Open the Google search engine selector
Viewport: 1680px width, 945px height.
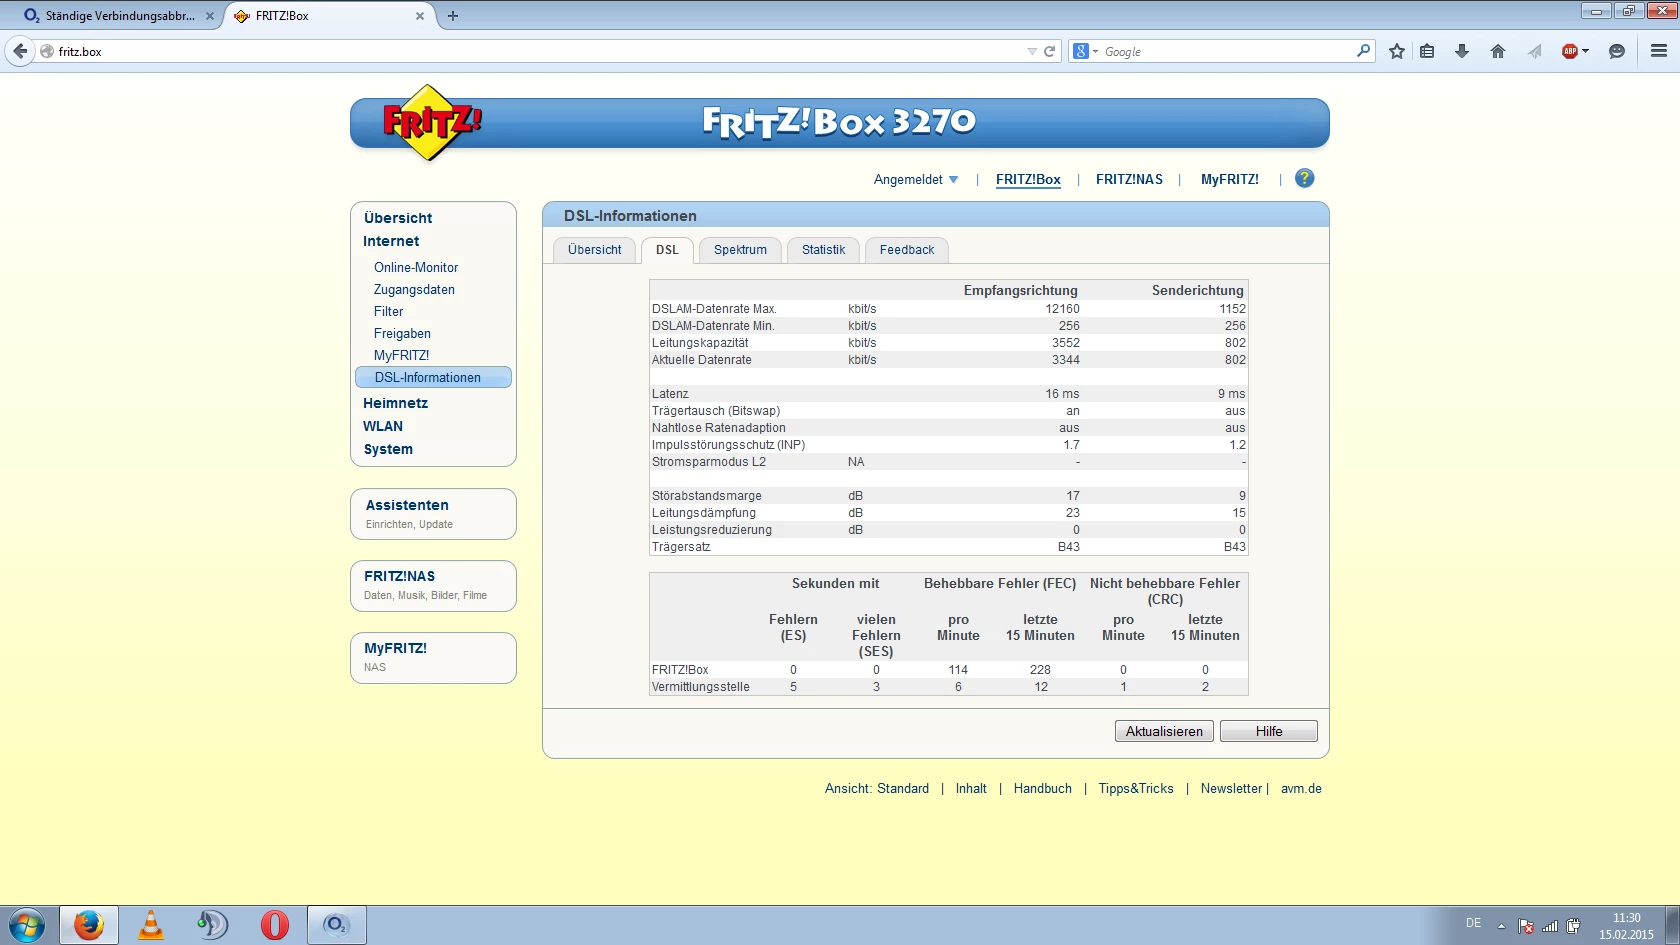coord(1085,51)
